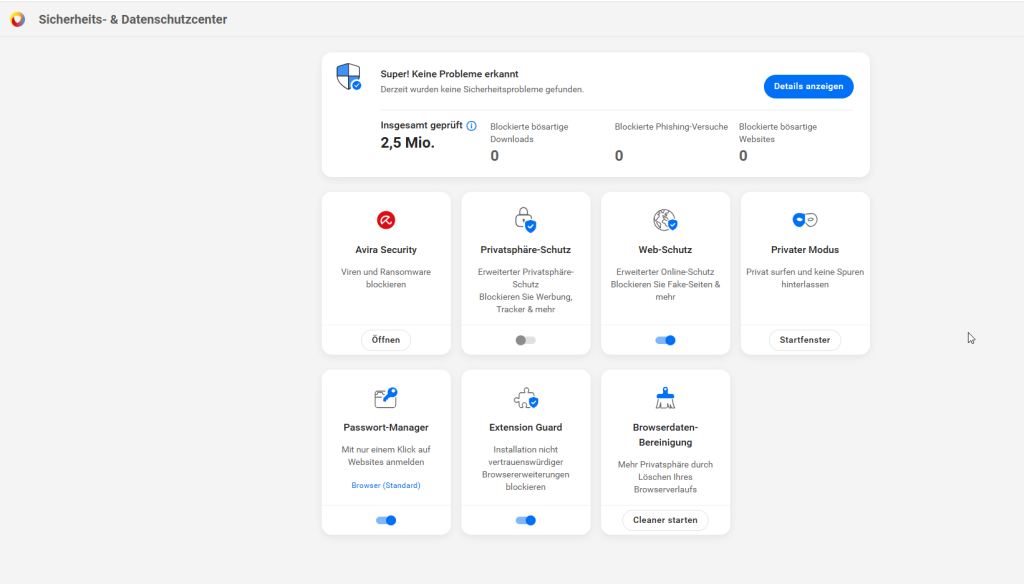Viewport: 1024px width, 584px height.
Task: Click the Web-Schutz globe icon
Action: click(x=665, y=220)
